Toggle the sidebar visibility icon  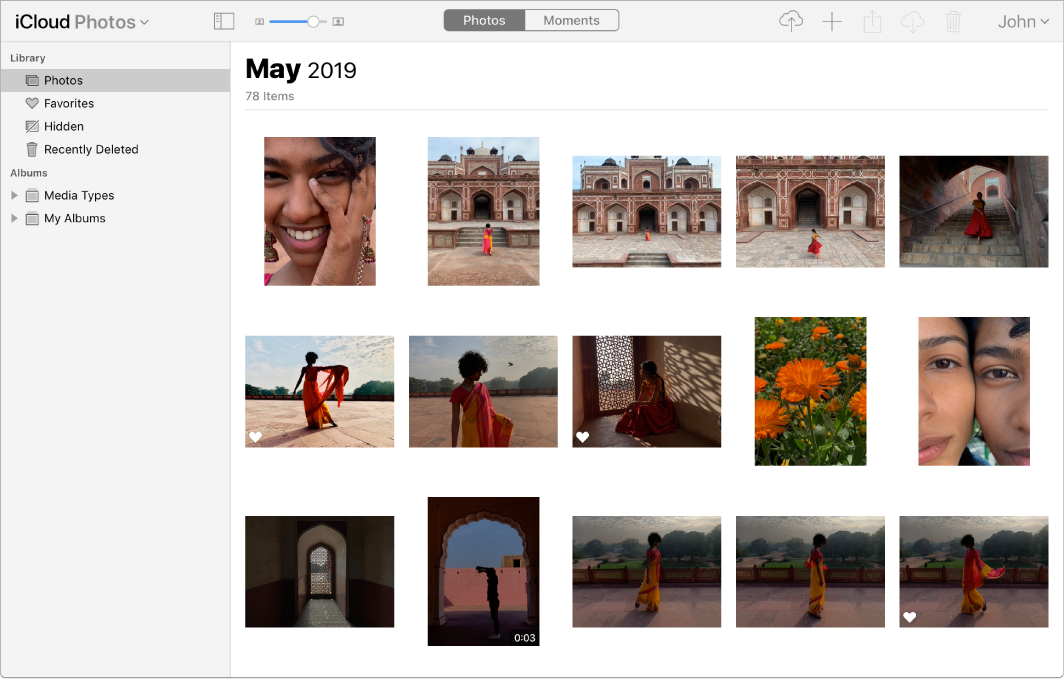(x=224, y=21)
